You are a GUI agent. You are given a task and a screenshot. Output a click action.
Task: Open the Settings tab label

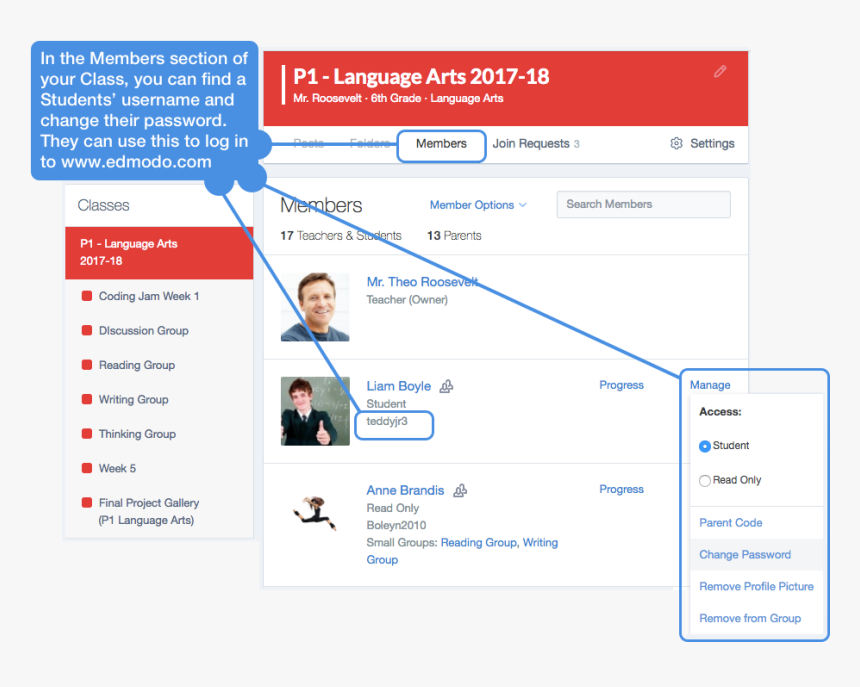pyautogui.click(x=712, y=144)
